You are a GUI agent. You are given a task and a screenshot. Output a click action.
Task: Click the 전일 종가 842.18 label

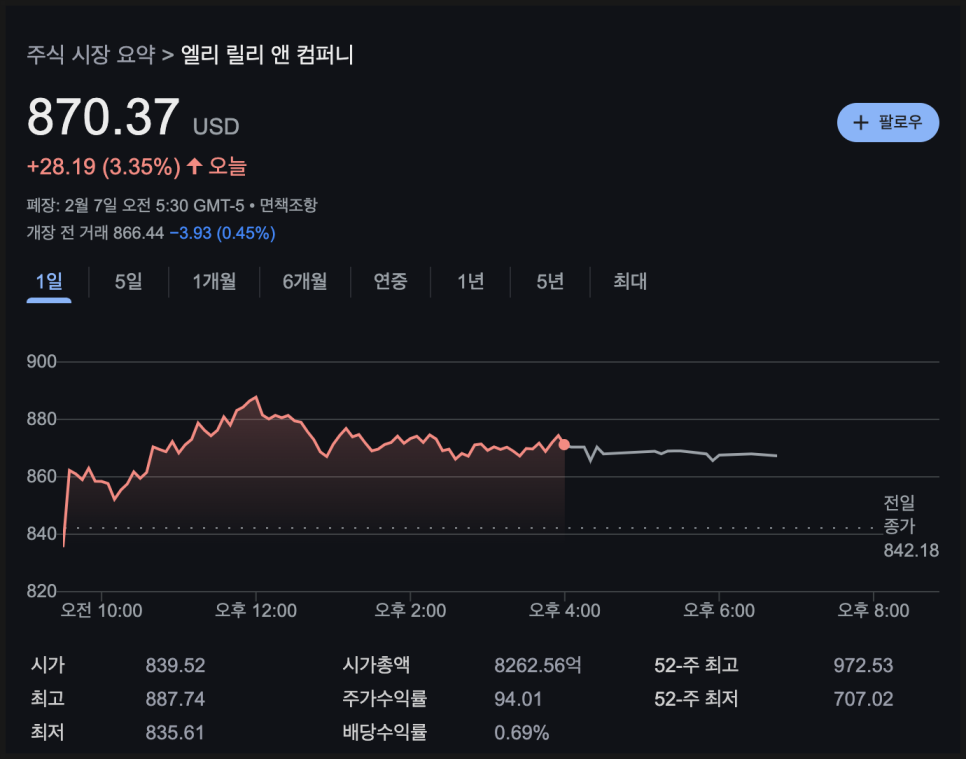(x=911, y=527)
